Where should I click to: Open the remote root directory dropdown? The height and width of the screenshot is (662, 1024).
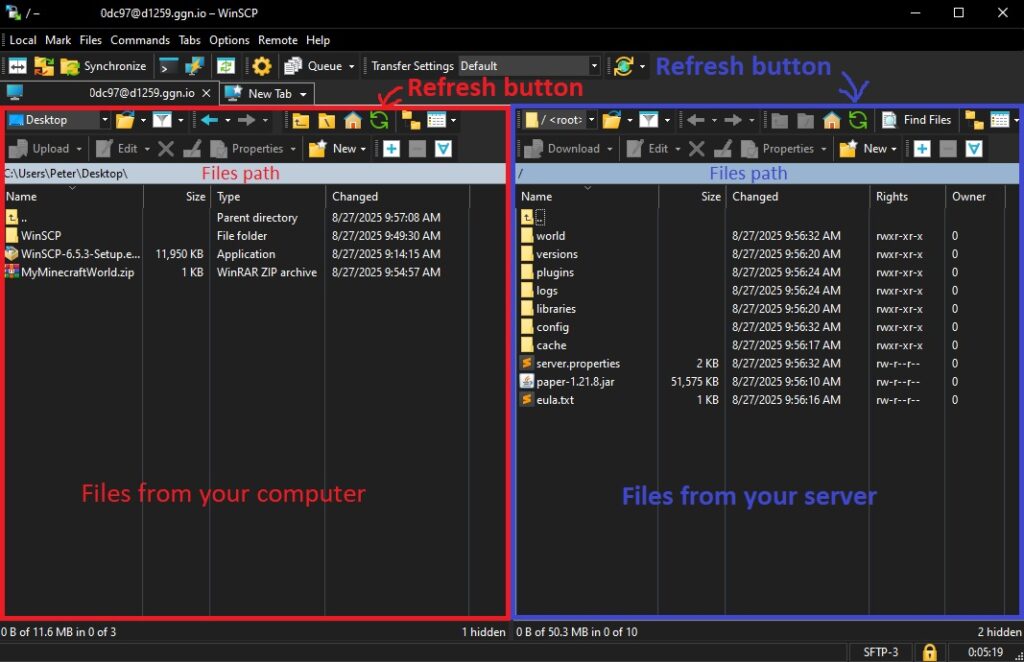click(x=591, y=120)
